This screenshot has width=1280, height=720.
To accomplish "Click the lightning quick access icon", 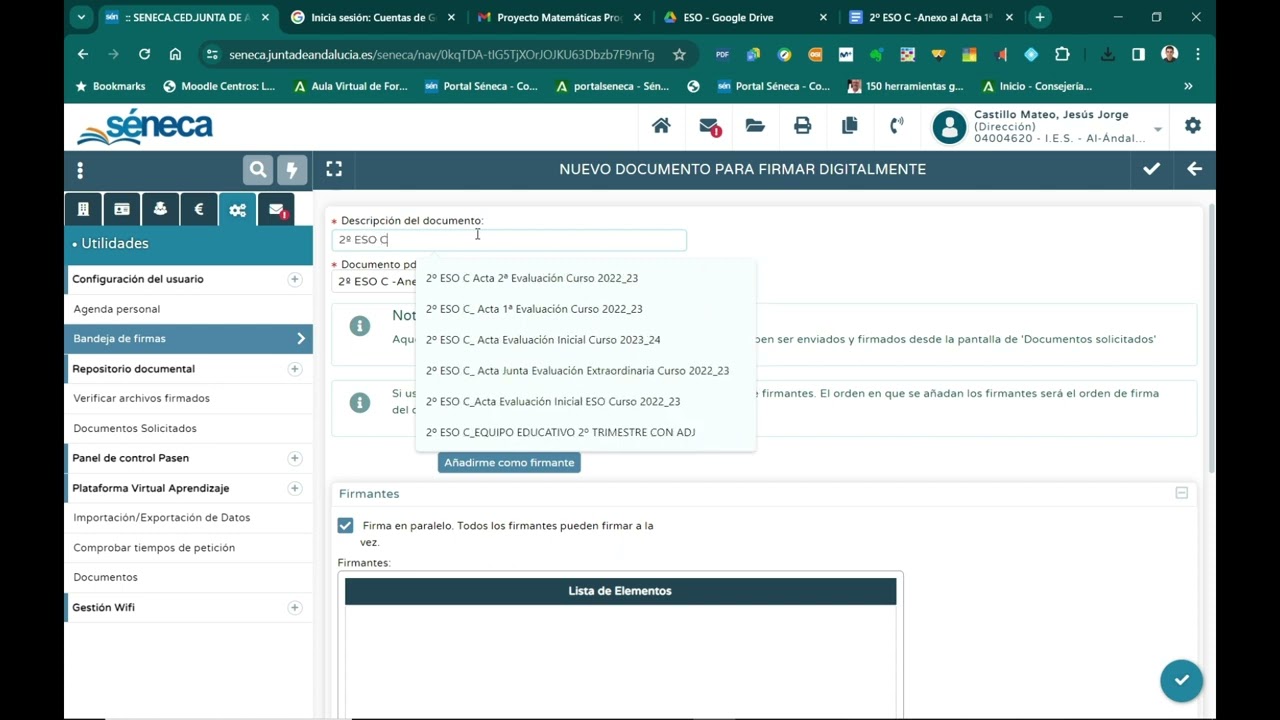I will point(292,170).
